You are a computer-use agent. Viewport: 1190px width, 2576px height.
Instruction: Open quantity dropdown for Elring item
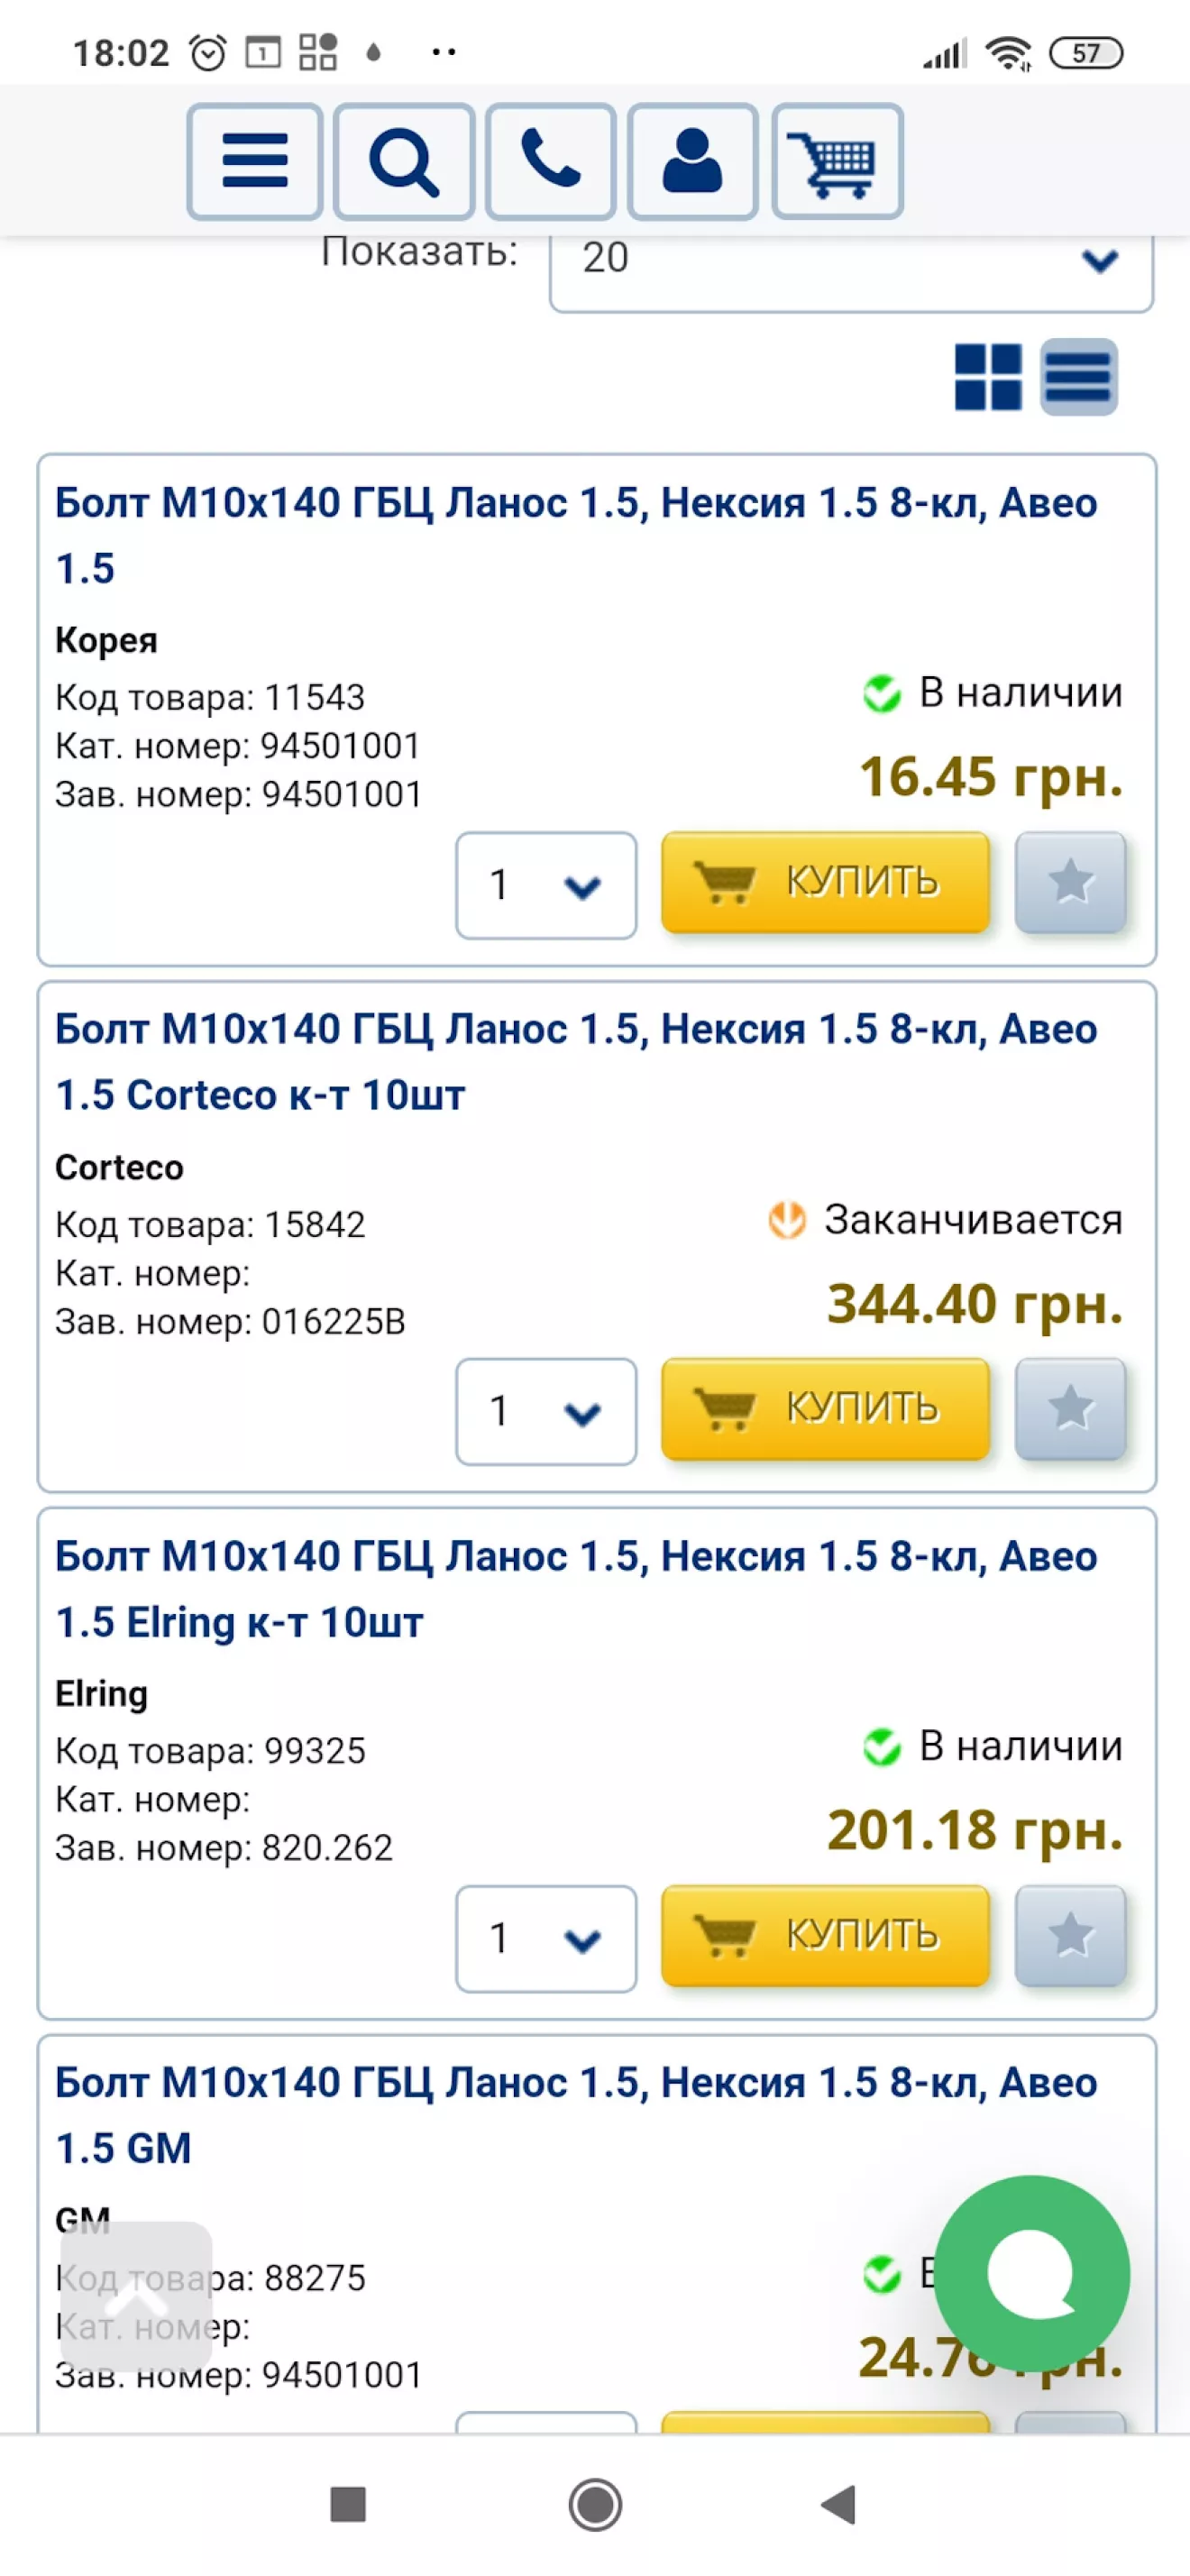click(x=546, y=1938)
